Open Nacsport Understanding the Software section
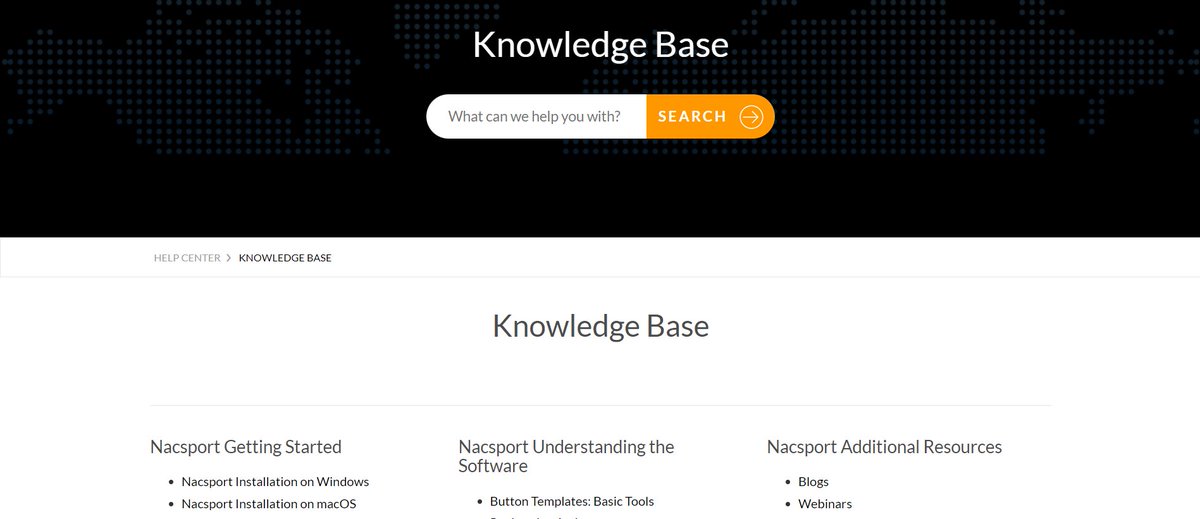1200x519 pixels. pyautogui.click(x=566, y=456)
